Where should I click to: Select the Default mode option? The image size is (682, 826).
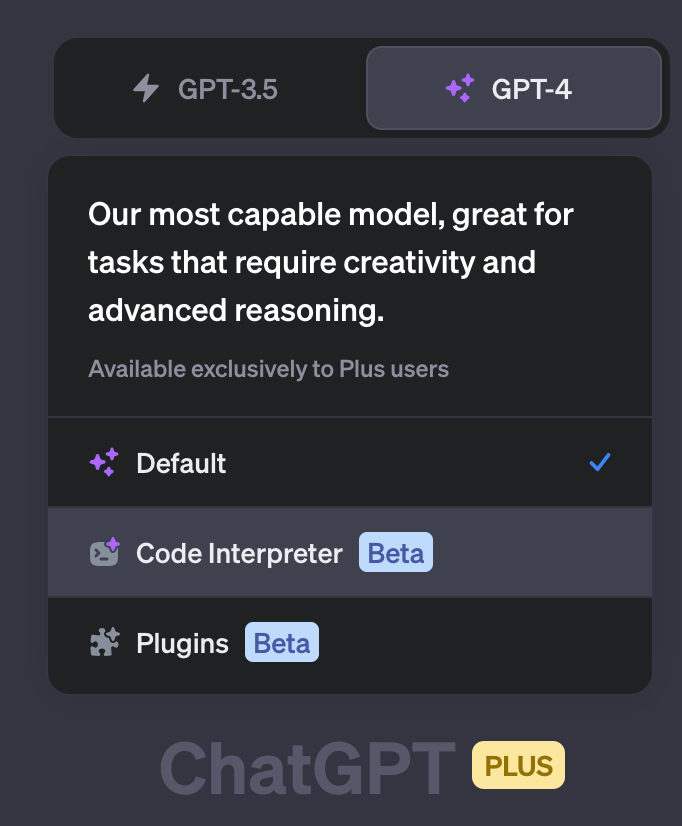350,462
